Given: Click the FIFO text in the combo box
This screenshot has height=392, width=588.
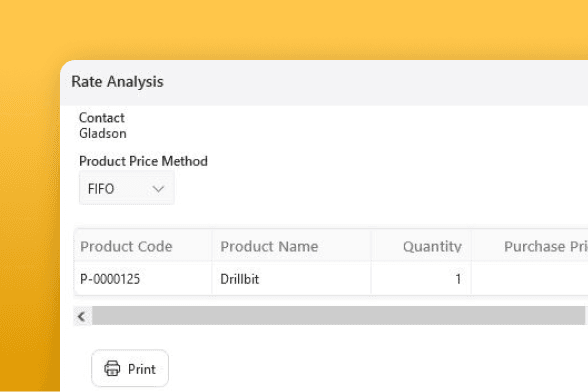Looking at the screenshot, I should coord(101,189).
